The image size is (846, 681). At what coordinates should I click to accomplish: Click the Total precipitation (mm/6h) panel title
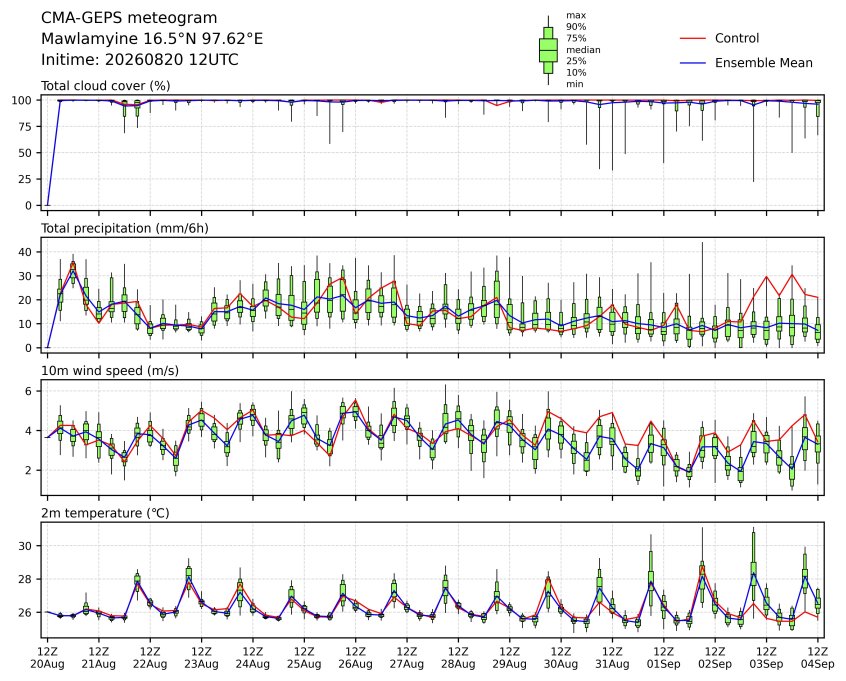pos(125,228)
